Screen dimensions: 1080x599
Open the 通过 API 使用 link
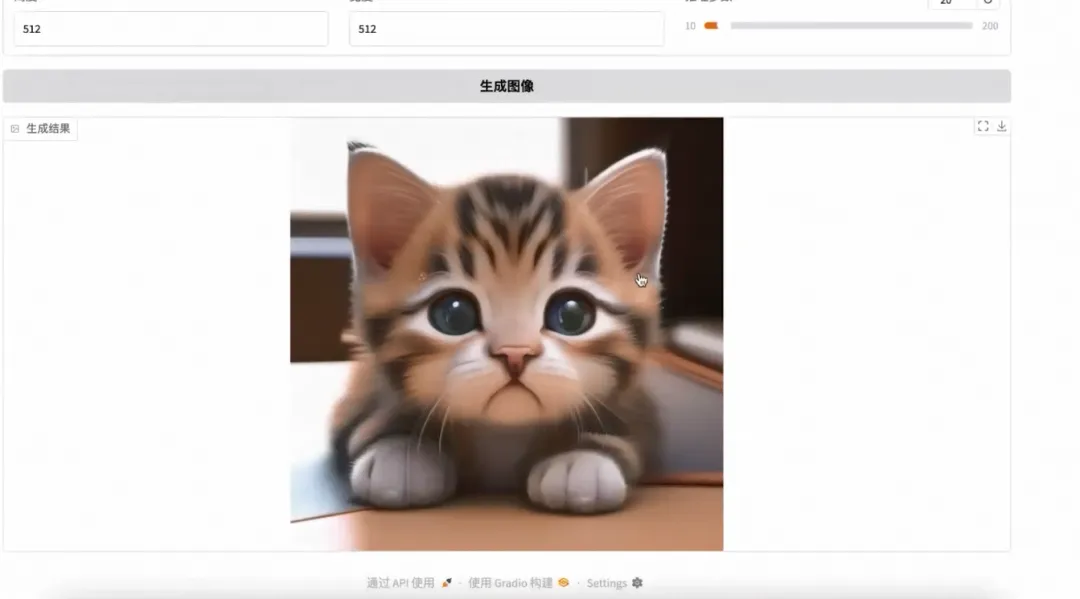click(409, 583)
